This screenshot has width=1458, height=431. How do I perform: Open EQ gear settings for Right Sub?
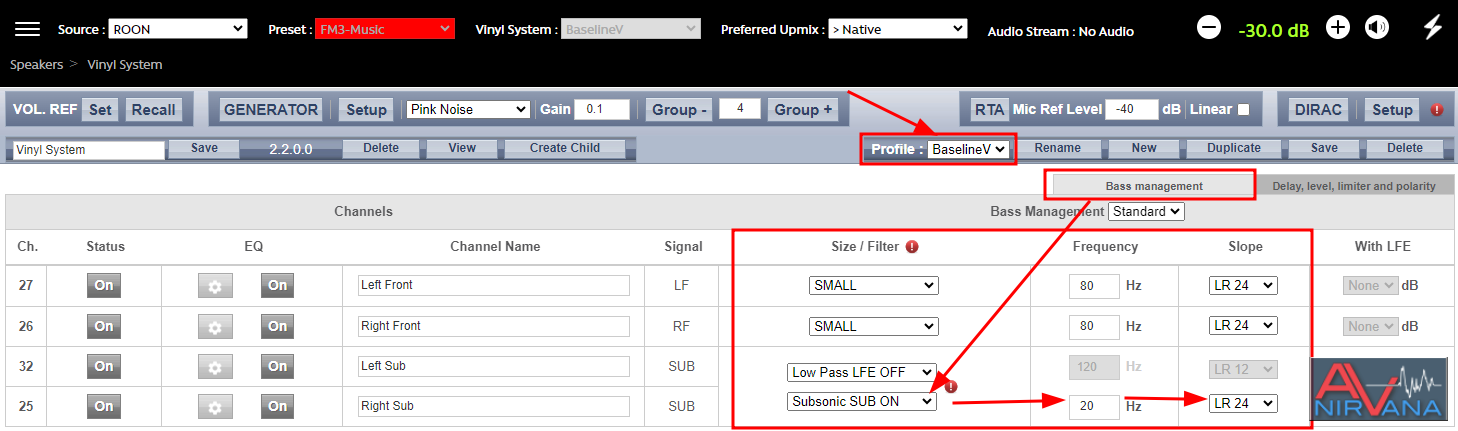[x=214, y=407]
